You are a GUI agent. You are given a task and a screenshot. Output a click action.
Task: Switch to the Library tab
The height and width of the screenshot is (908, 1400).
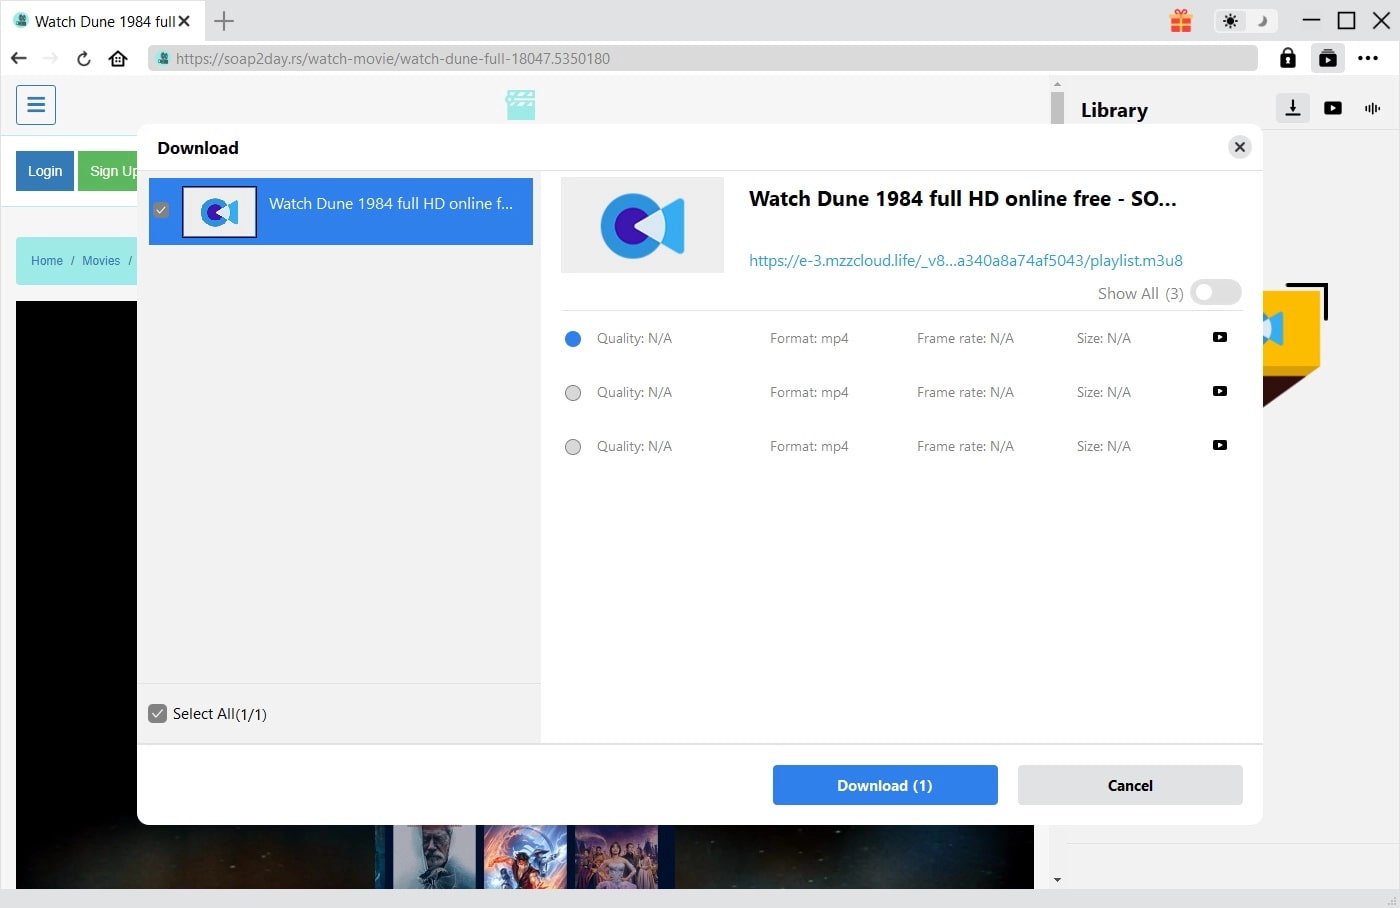point(1114,110)
